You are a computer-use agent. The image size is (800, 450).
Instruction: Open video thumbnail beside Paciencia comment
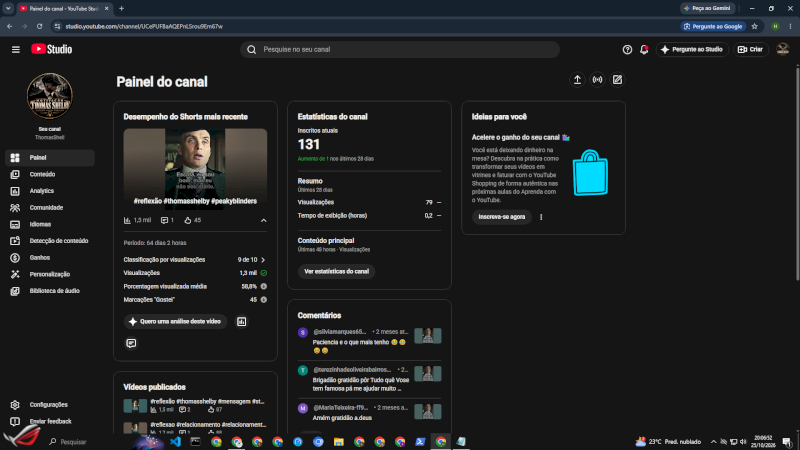click(428, 336)
